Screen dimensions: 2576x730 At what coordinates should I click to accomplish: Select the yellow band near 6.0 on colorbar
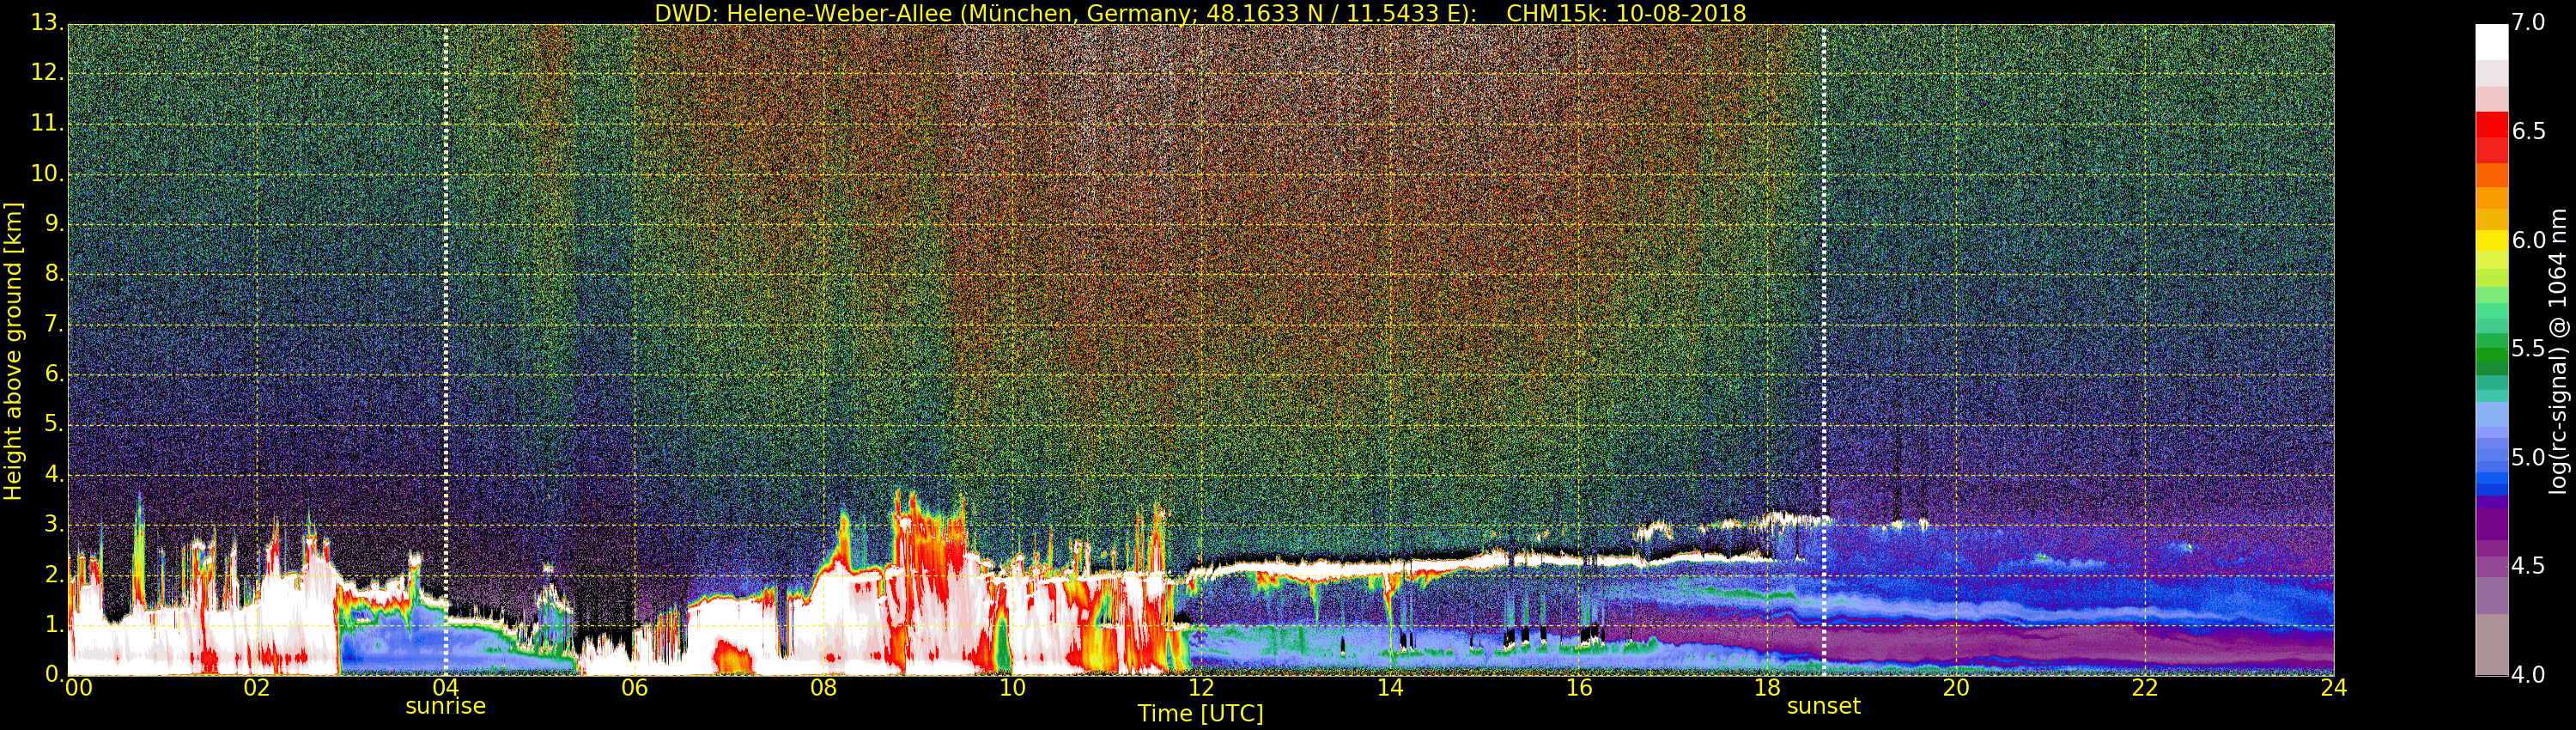click(2491, 240)
